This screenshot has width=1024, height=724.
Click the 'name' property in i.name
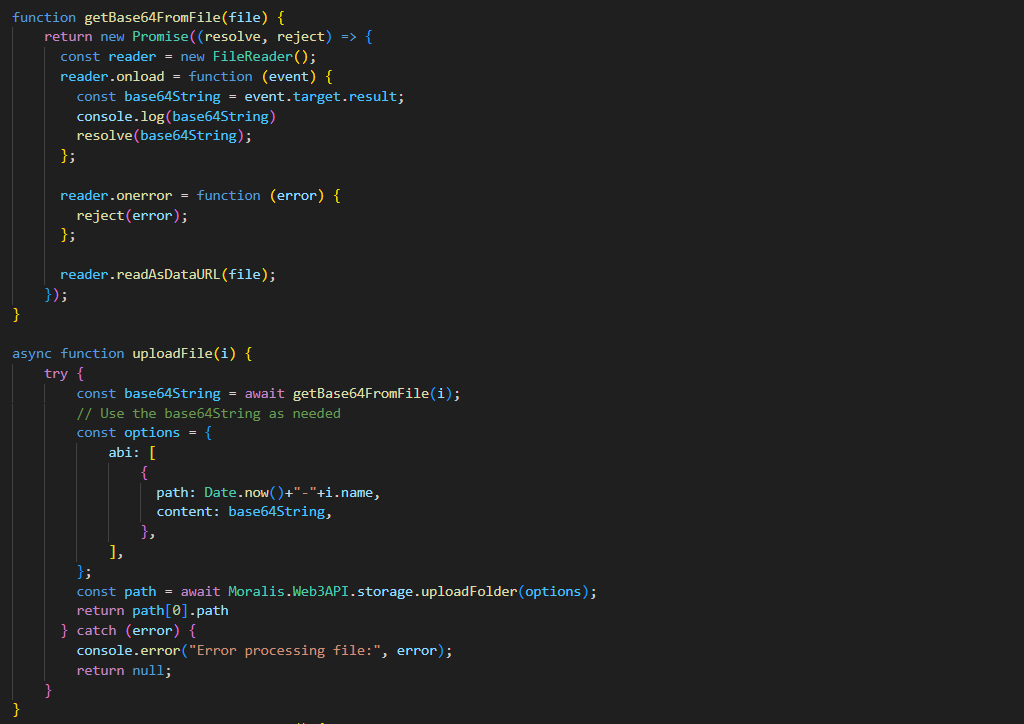click(x=357, y=492)
